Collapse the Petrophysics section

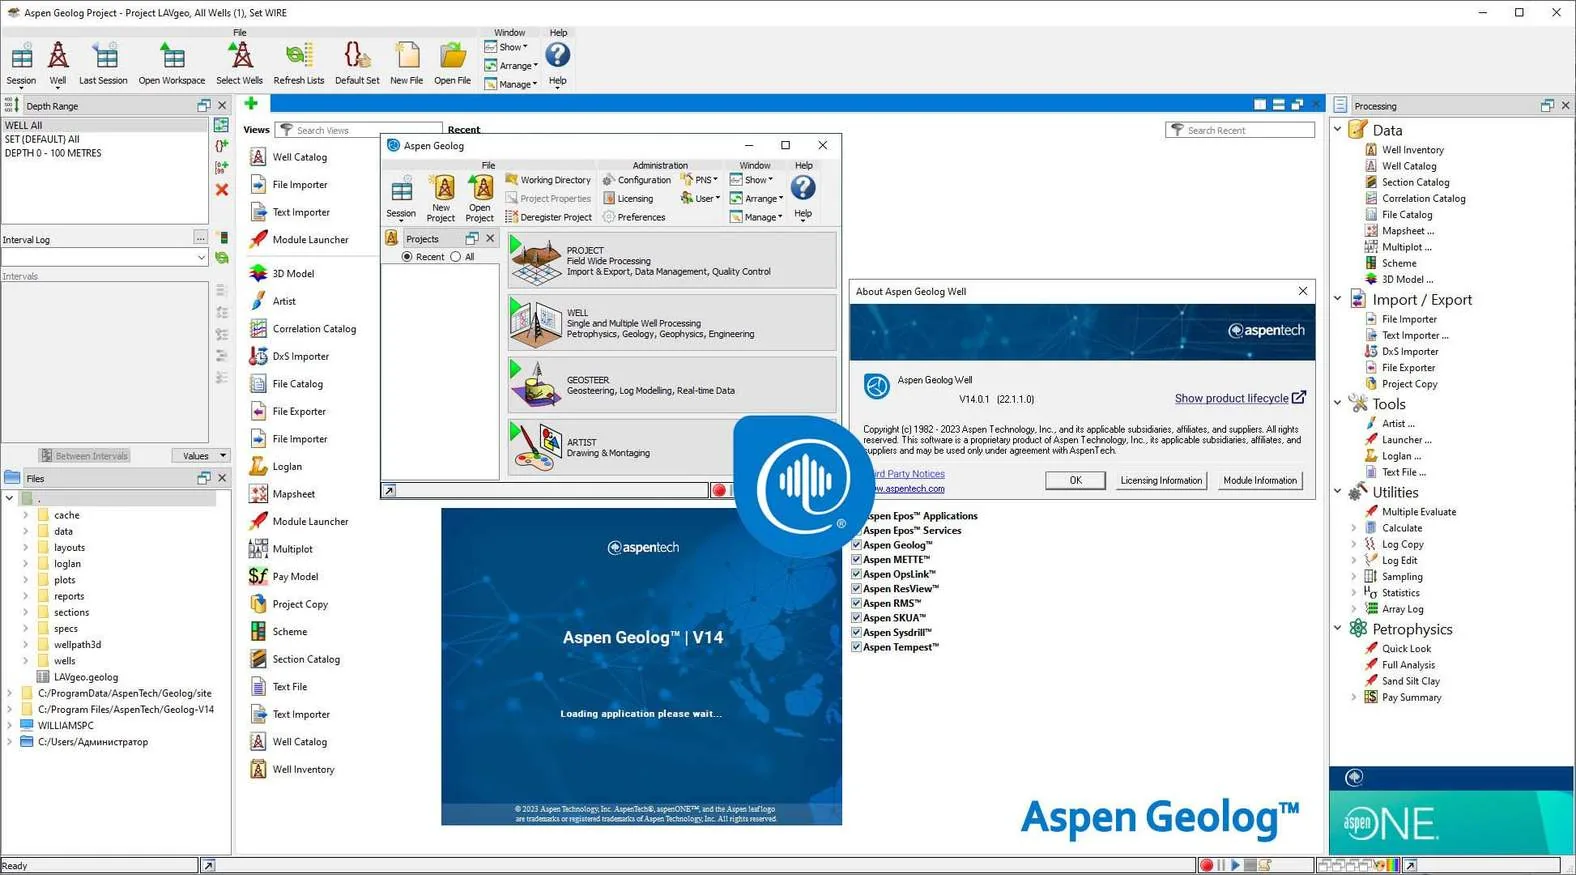tap(1338, 629)
